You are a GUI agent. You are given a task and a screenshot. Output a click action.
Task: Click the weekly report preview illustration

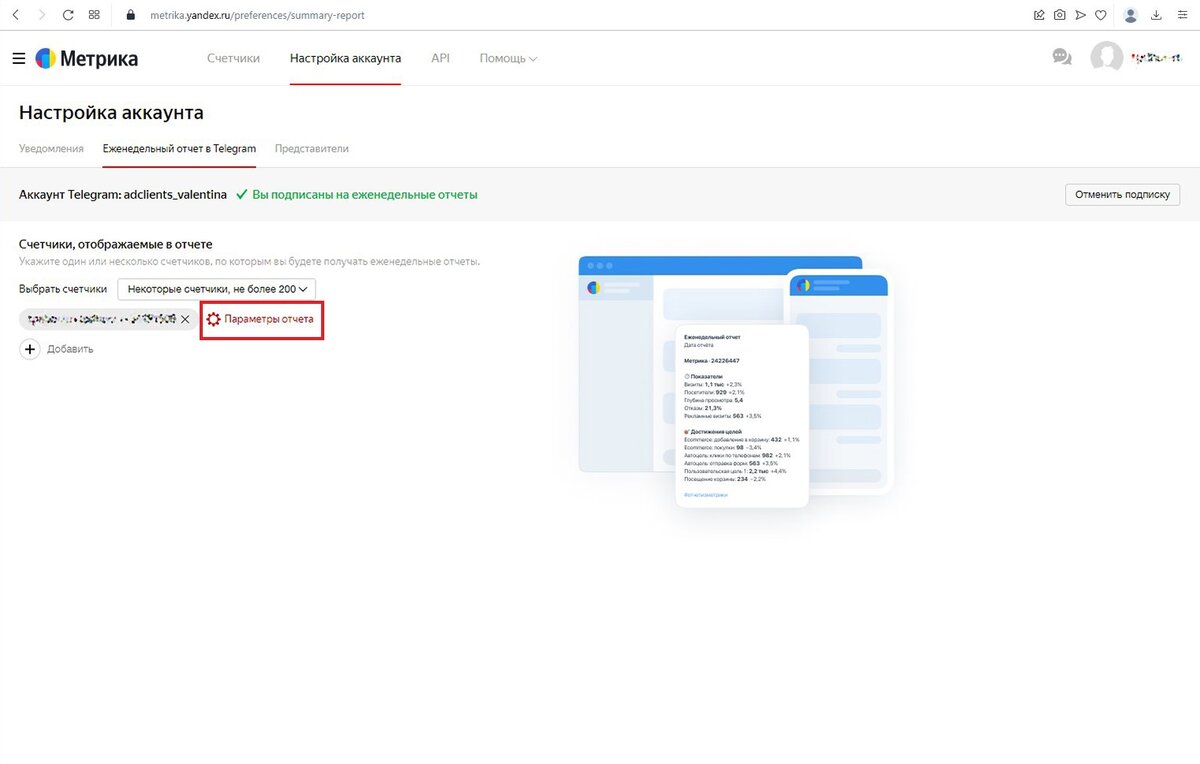tap(735, 381)
